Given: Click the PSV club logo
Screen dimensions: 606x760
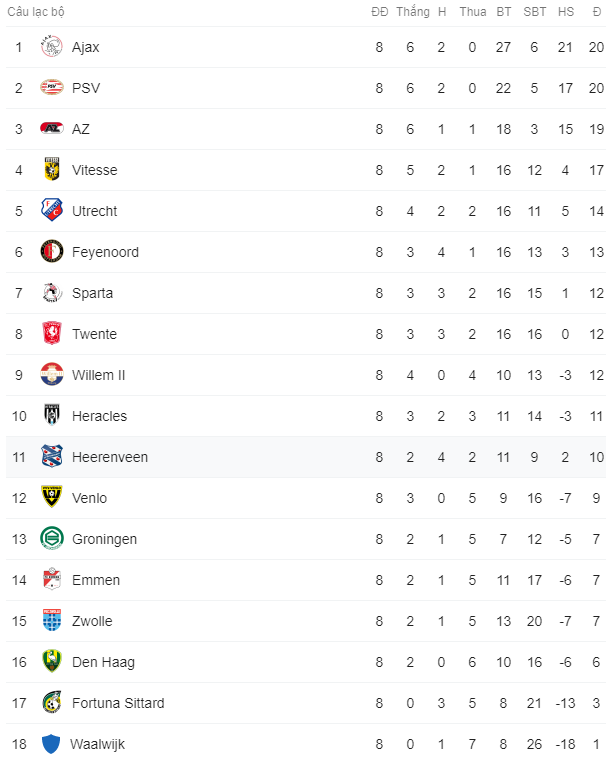Looking at the screenshot, I should pos(51,88).
